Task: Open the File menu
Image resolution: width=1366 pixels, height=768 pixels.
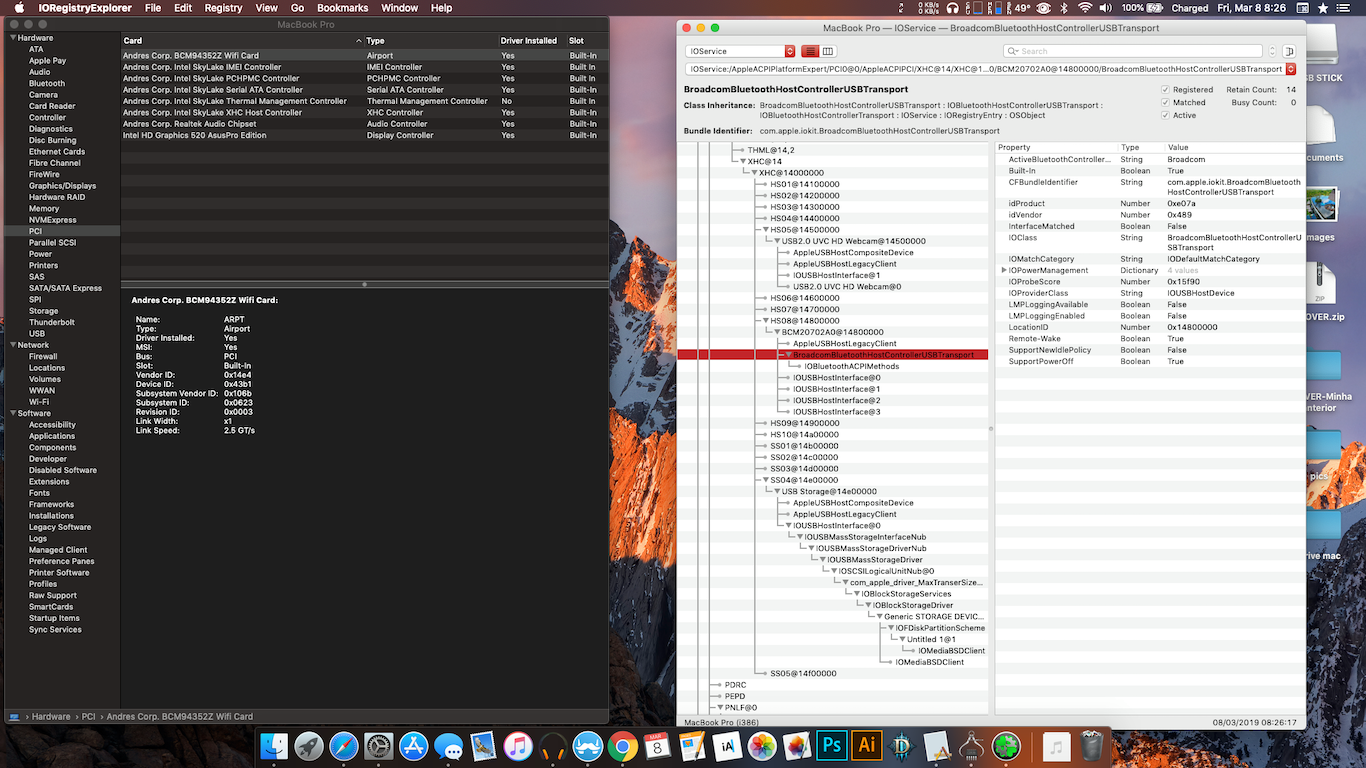Action: (153, 8)
